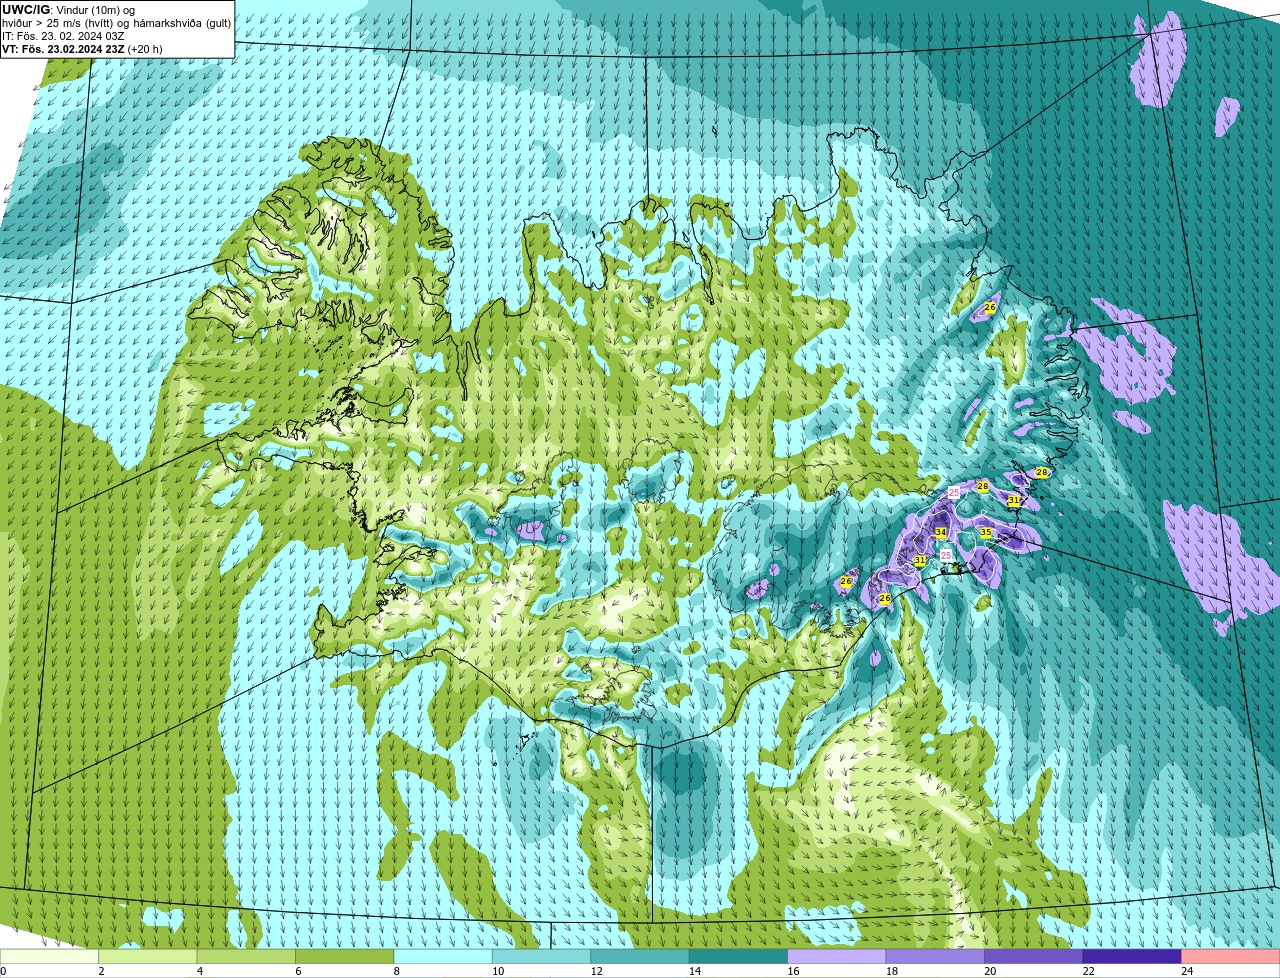Click the scale tick label "24"
This screenshot has height=978, width=1280.
1185,971
